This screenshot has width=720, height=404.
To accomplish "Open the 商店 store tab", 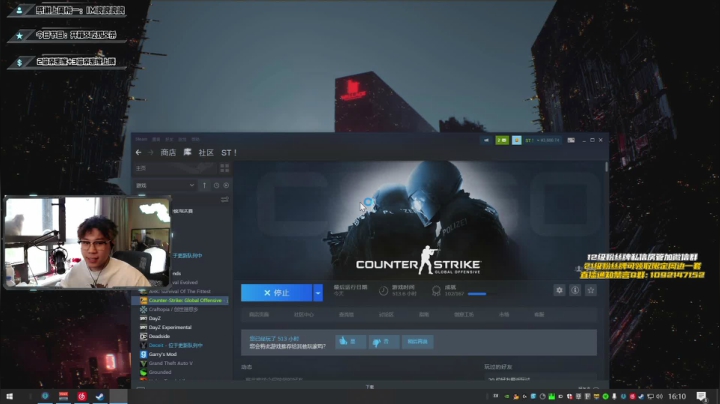I will pos(168,152).
